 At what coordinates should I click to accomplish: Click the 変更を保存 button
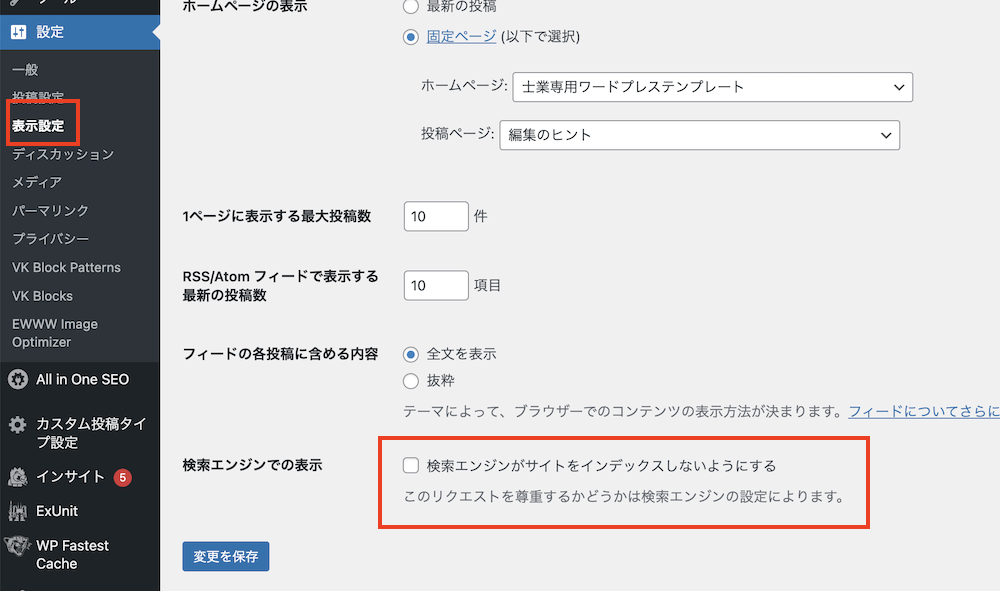(226, 556)
